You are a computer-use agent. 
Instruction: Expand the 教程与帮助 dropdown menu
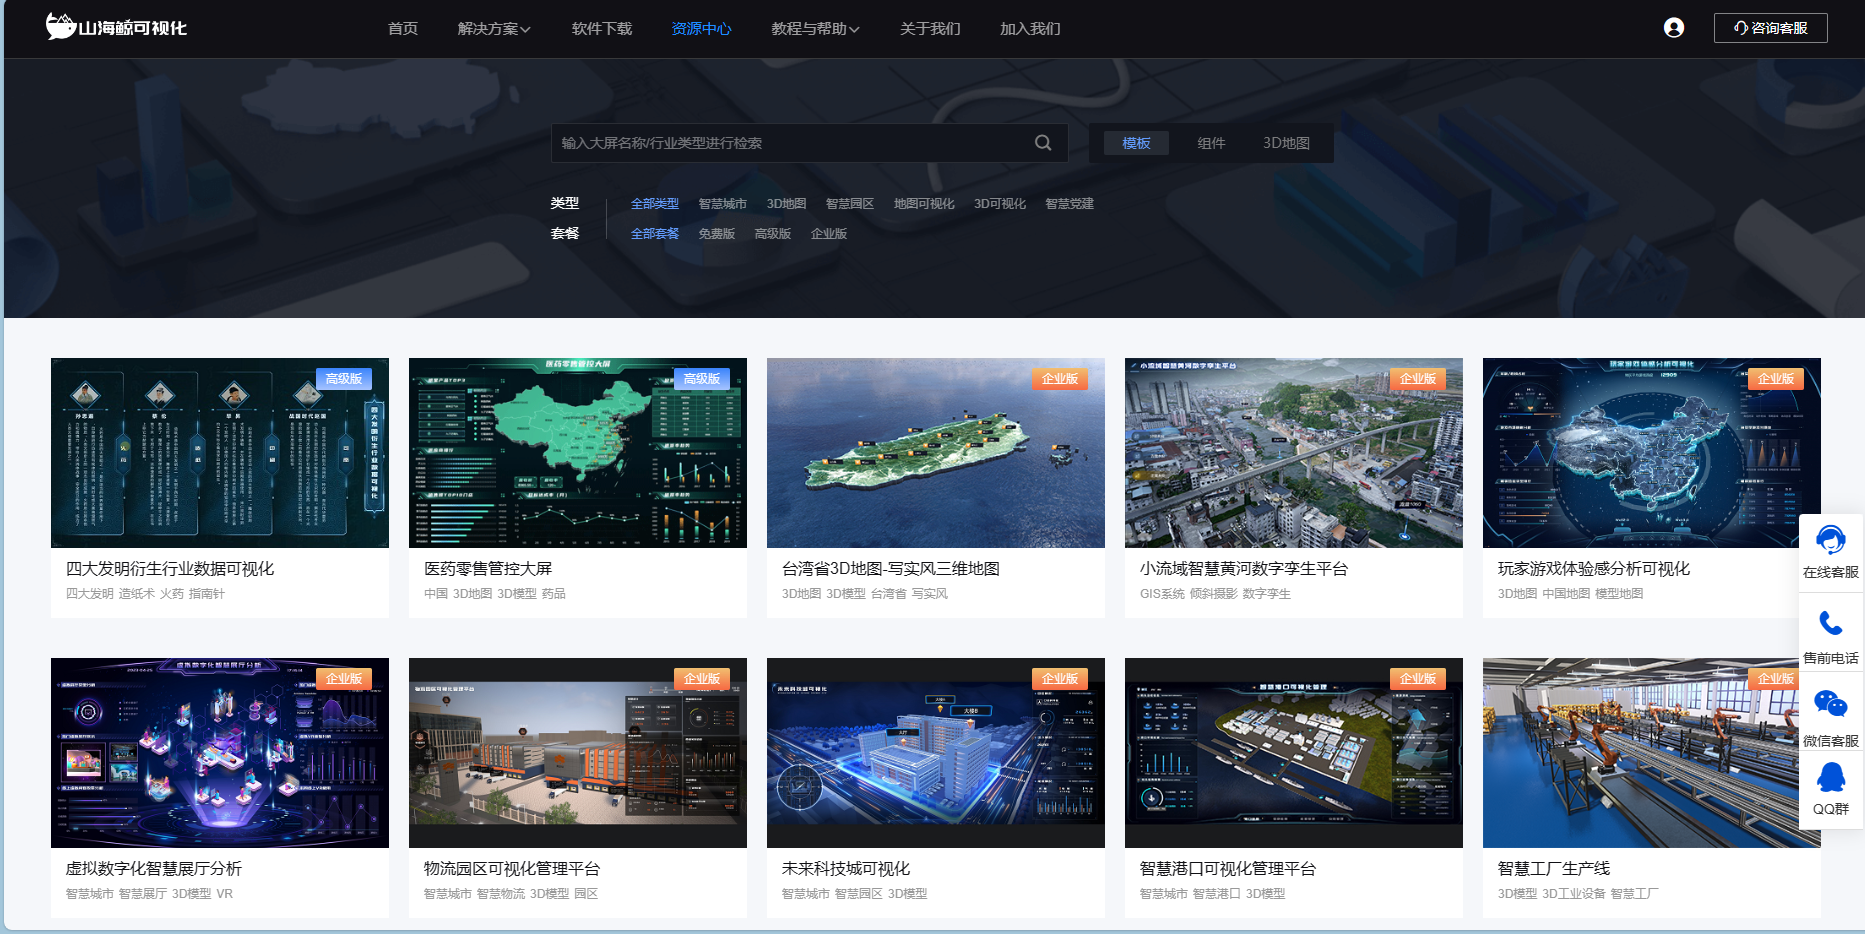click(815, 29)
